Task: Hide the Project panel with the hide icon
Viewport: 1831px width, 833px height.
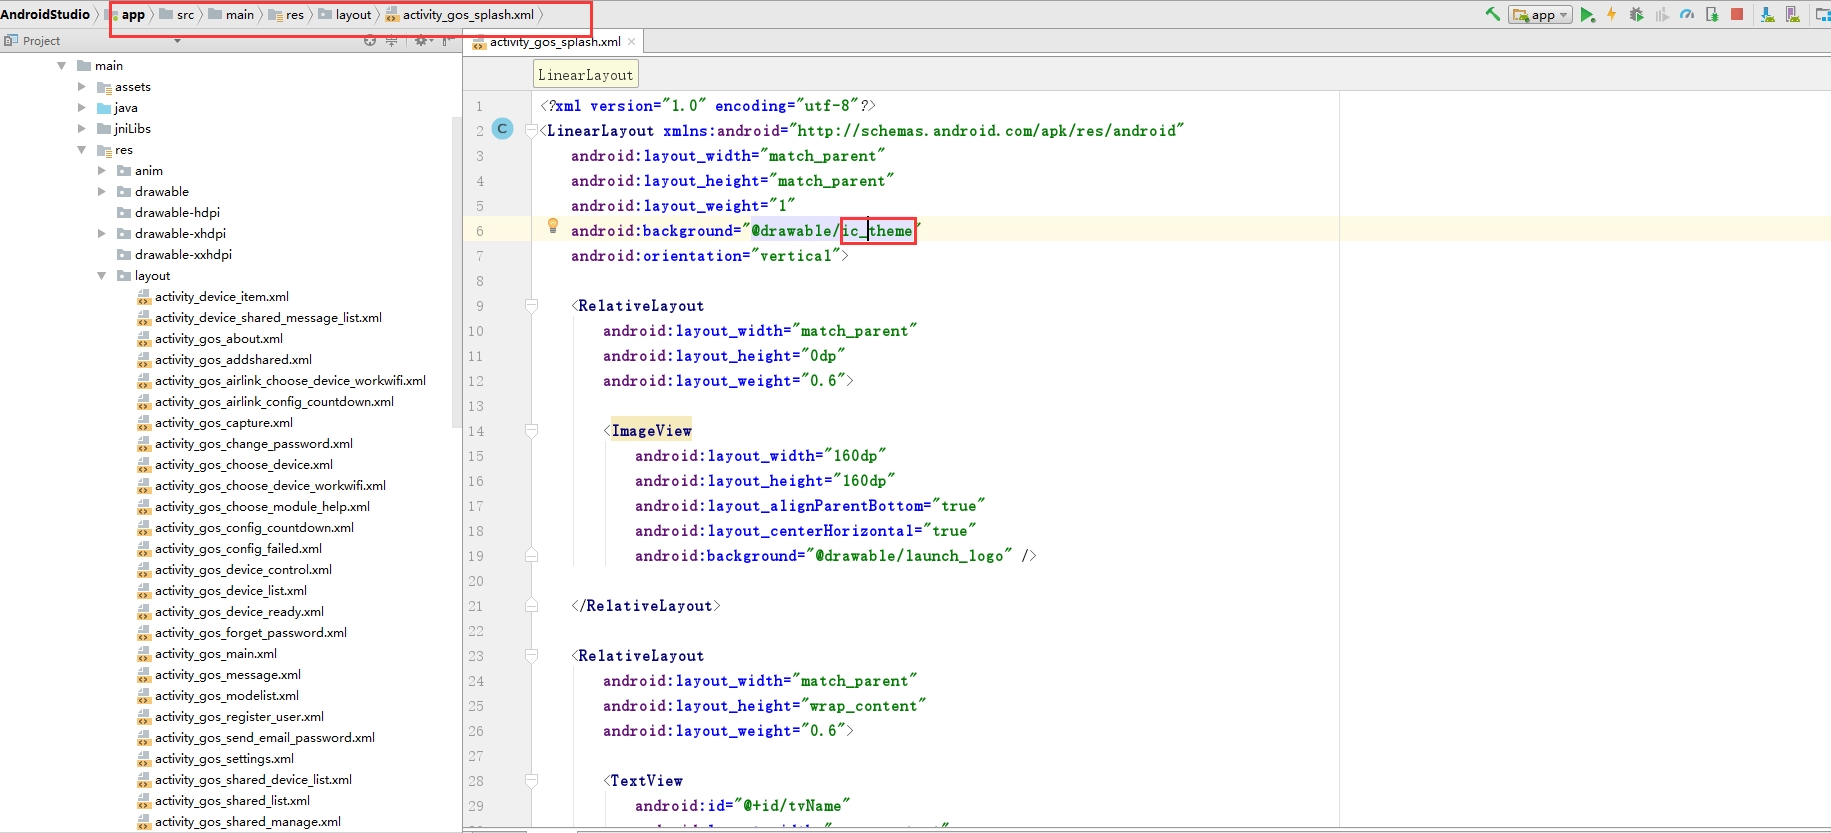Action: tap(447, 40)
